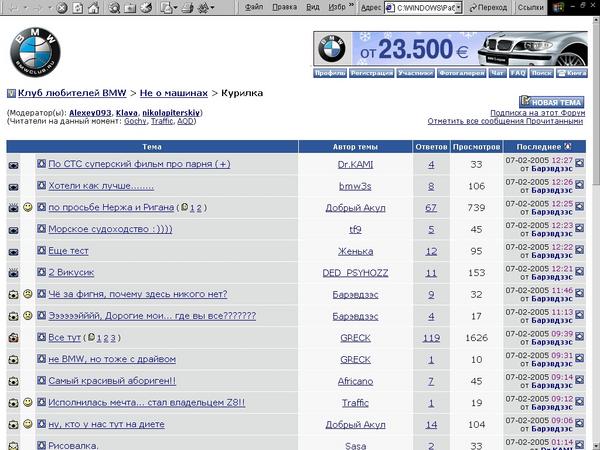Click envelope icon in 'Исполнилась мечта' row
600x450 pixels.
(x=13, y=403)
